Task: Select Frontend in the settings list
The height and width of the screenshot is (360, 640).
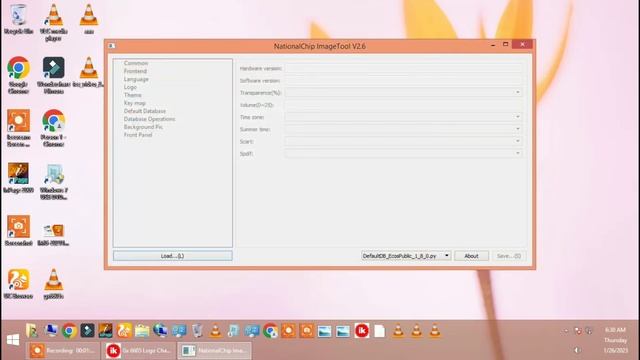Action: click(x=135, y=71)
